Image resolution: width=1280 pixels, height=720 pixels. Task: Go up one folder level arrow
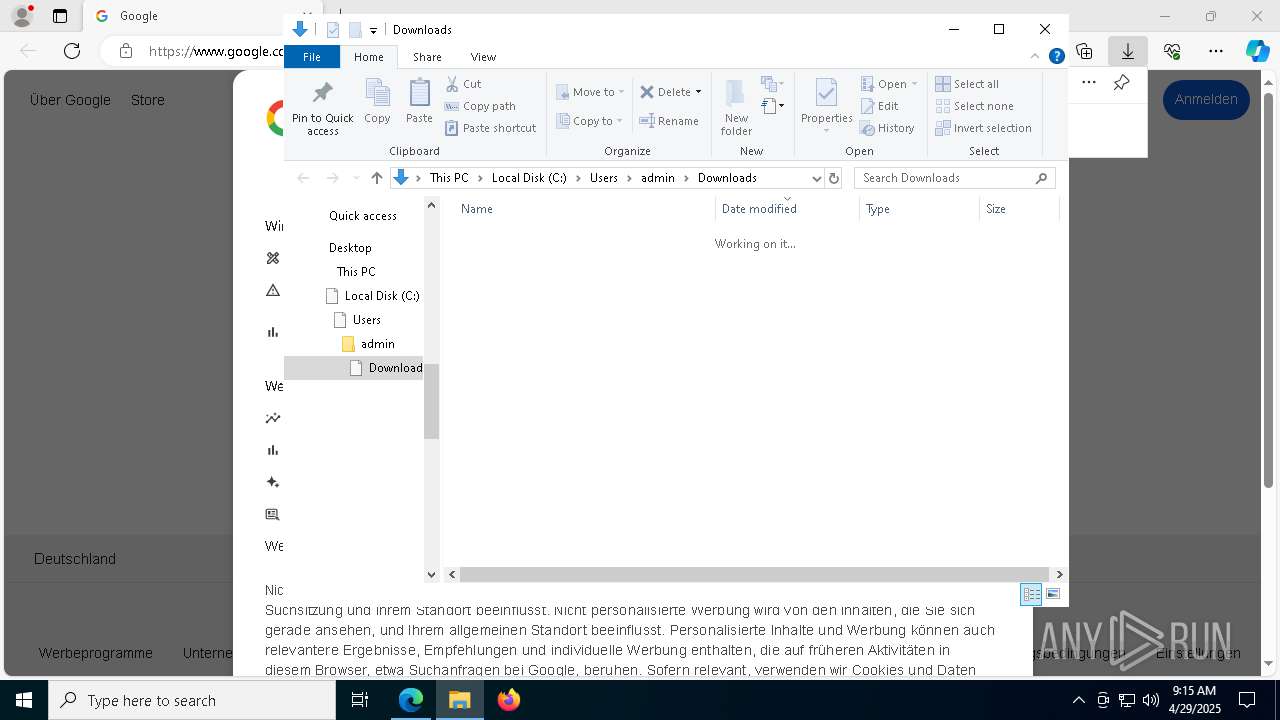376,178
